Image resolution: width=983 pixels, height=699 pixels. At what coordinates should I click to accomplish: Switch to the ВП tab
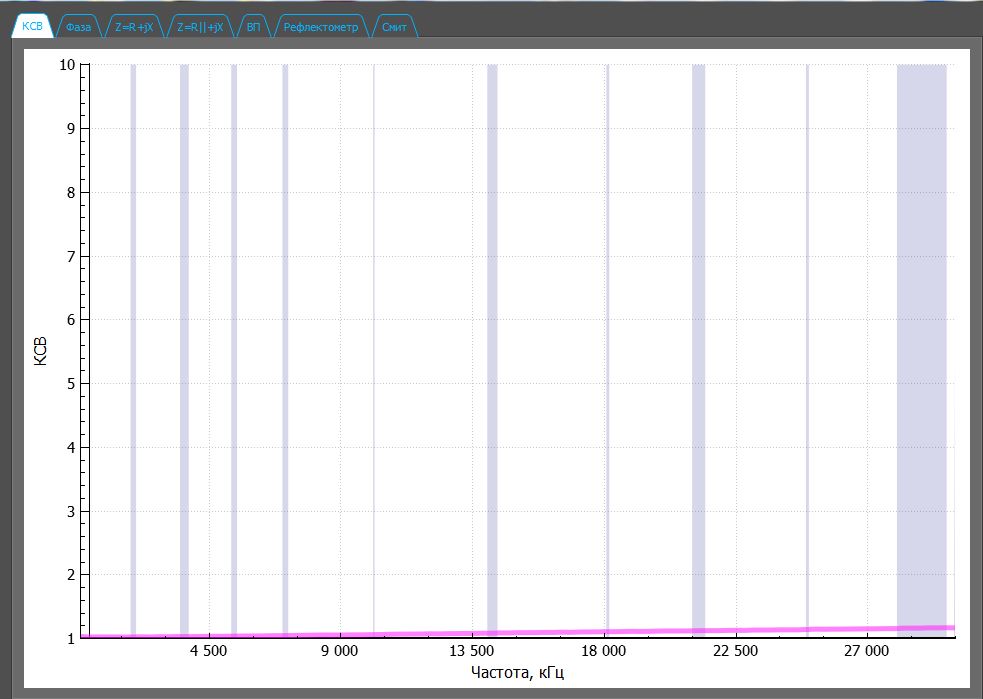click(254, 27)
